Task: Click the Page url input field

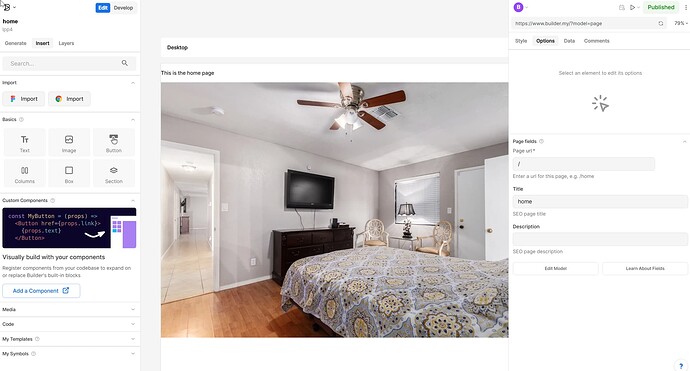Action: 584,164
